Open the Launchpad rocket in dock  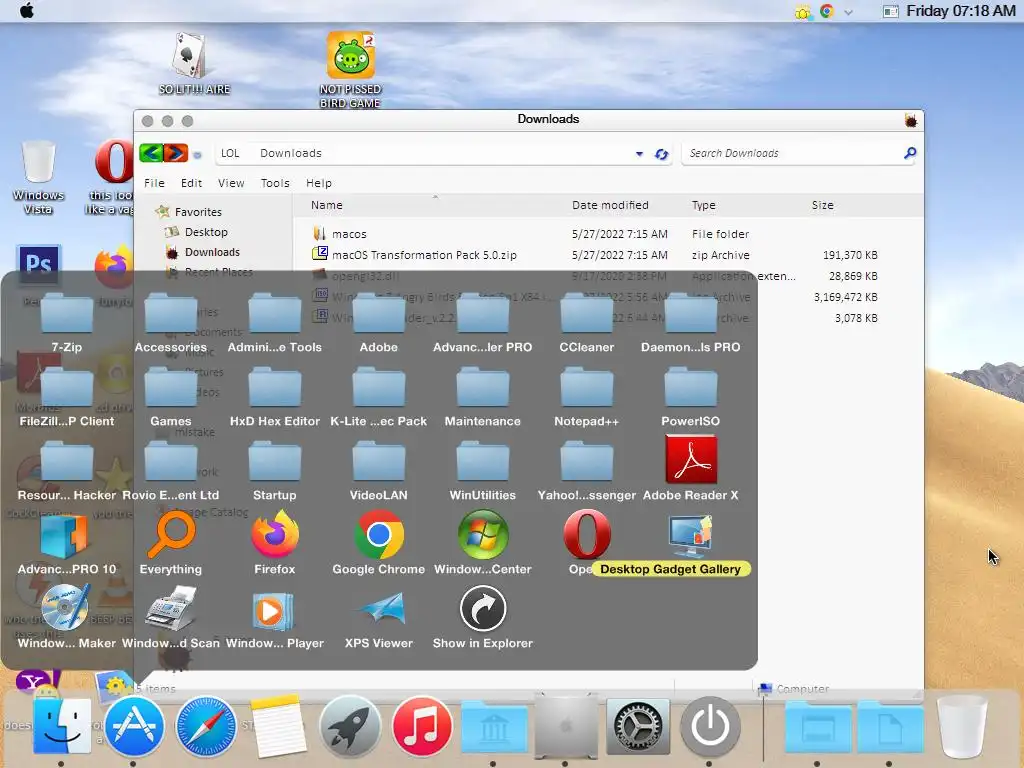coord(350,726)
